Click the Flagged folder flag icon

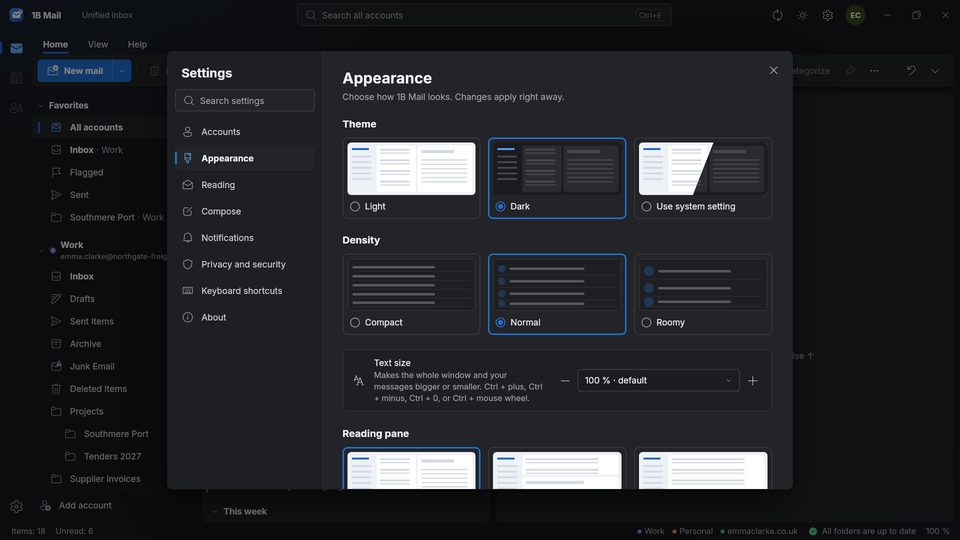click(56, 173)
